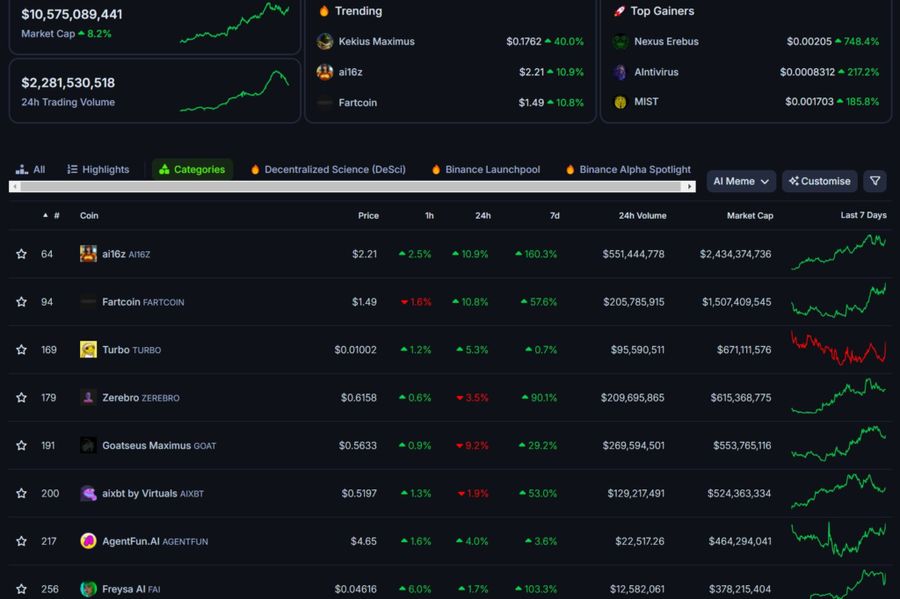
Task: Open Decentralized Science (DeSci) tab
Action: click(x=328, y=169)
